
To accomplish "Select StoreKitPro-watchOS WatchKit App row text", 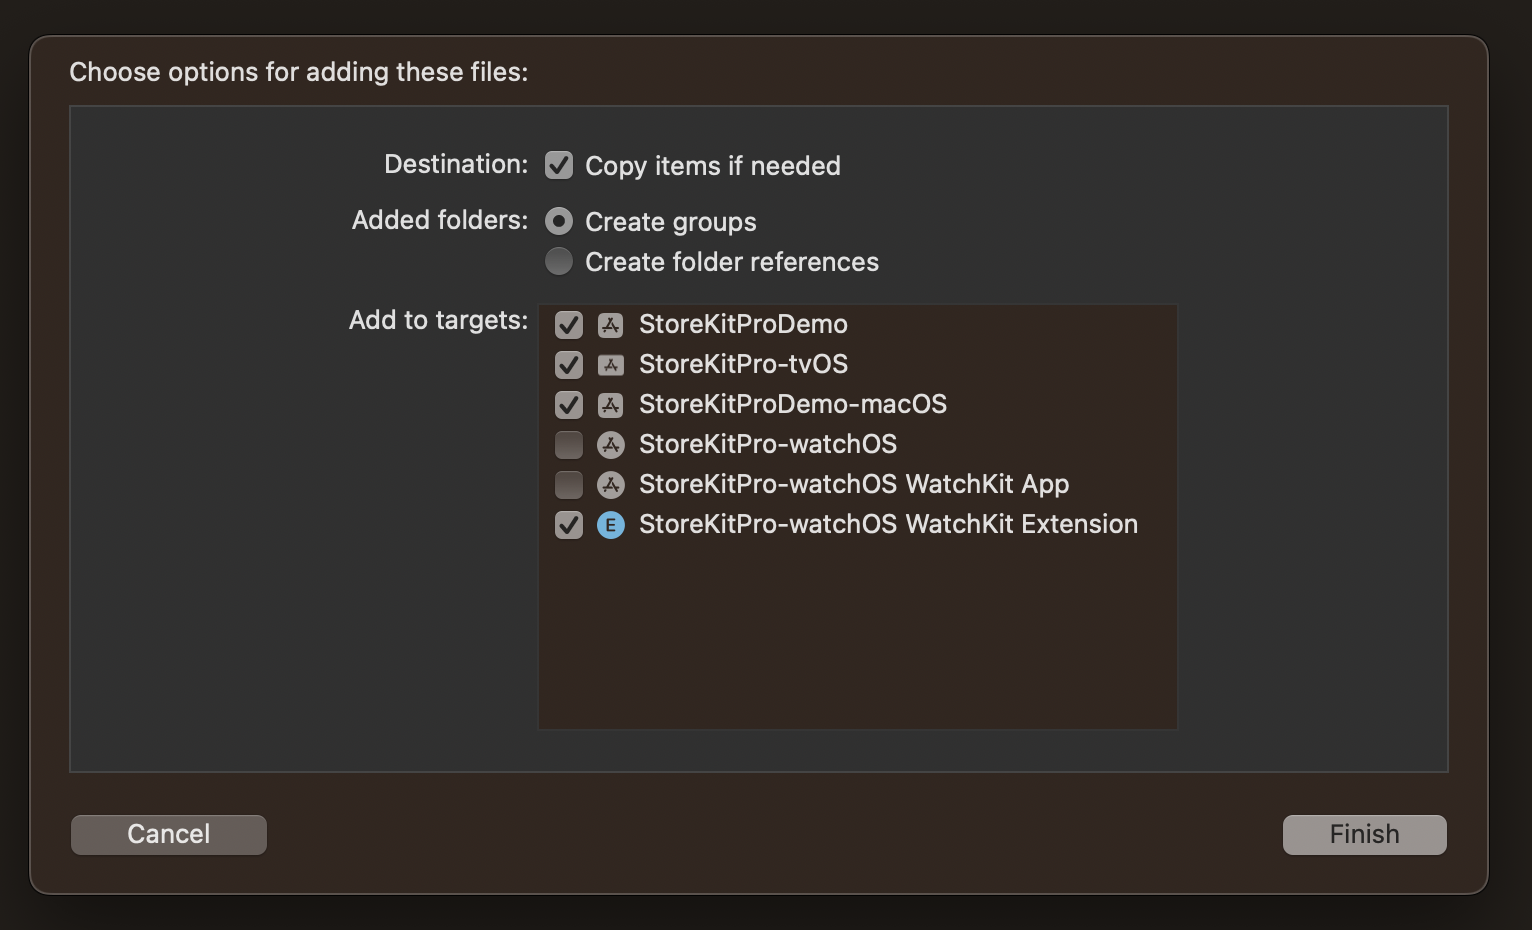I will 854,484.
